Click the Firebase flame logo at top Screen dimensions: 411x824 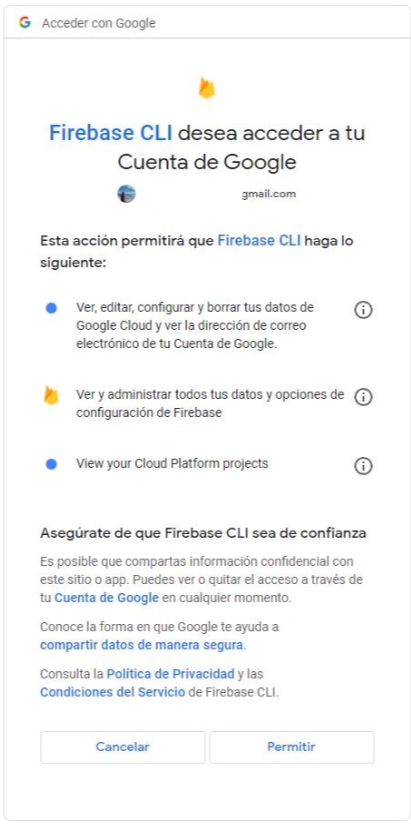207,88
